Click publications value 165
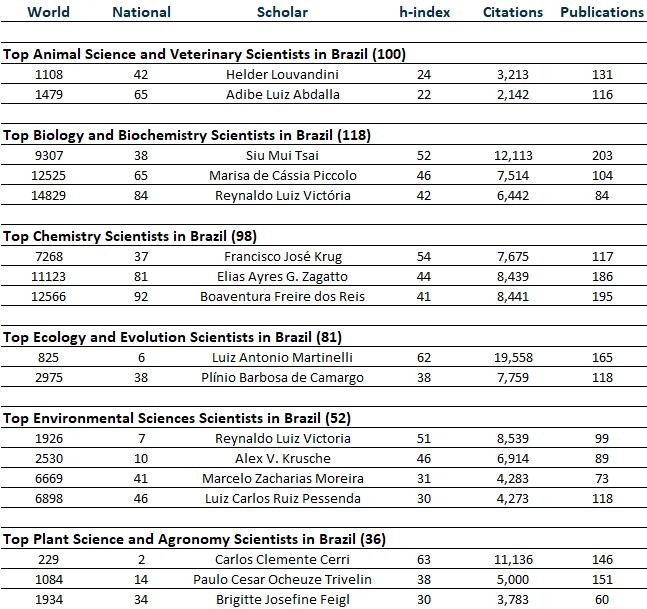647x609 pixels. (602, 357)
